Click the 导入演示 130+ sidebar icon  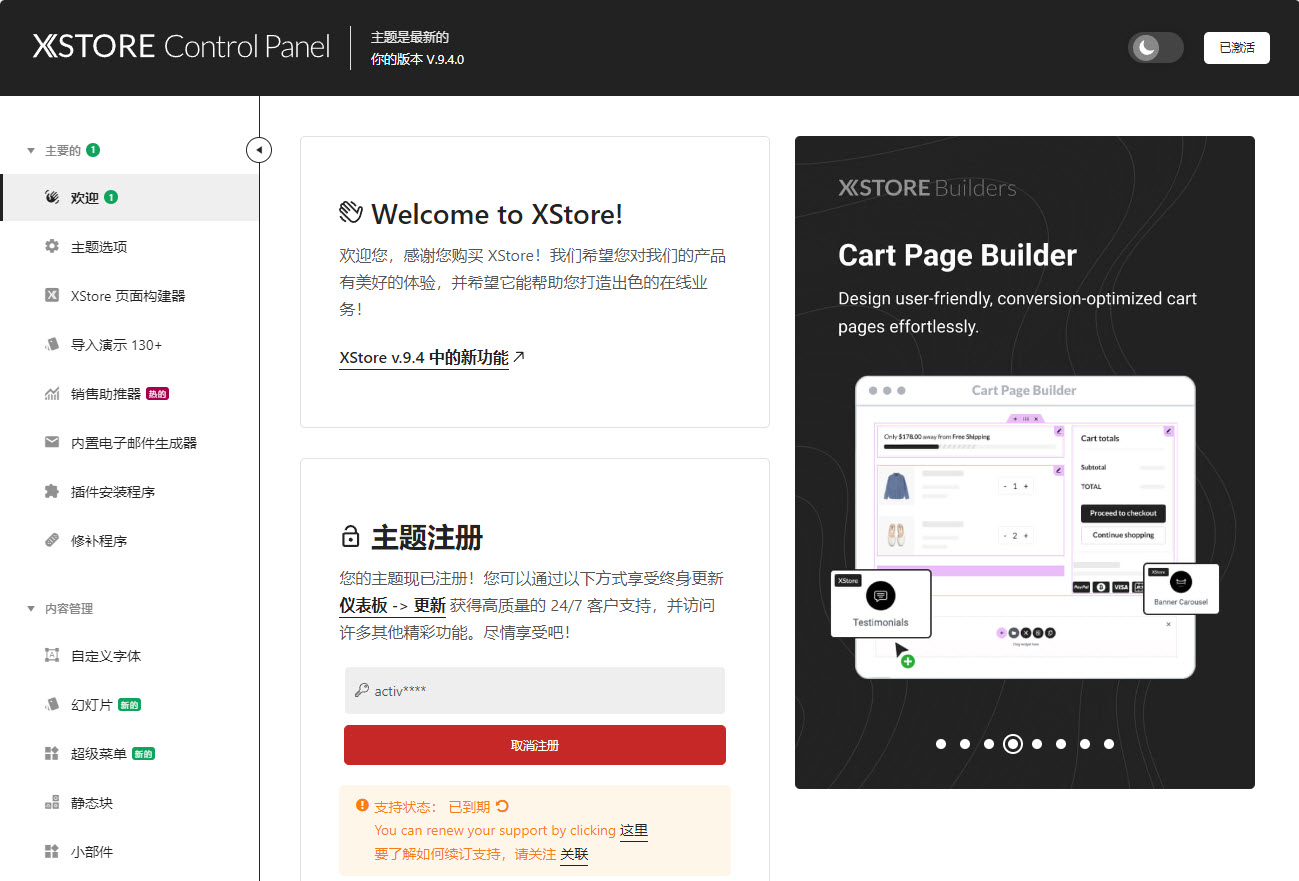point(52,344)
